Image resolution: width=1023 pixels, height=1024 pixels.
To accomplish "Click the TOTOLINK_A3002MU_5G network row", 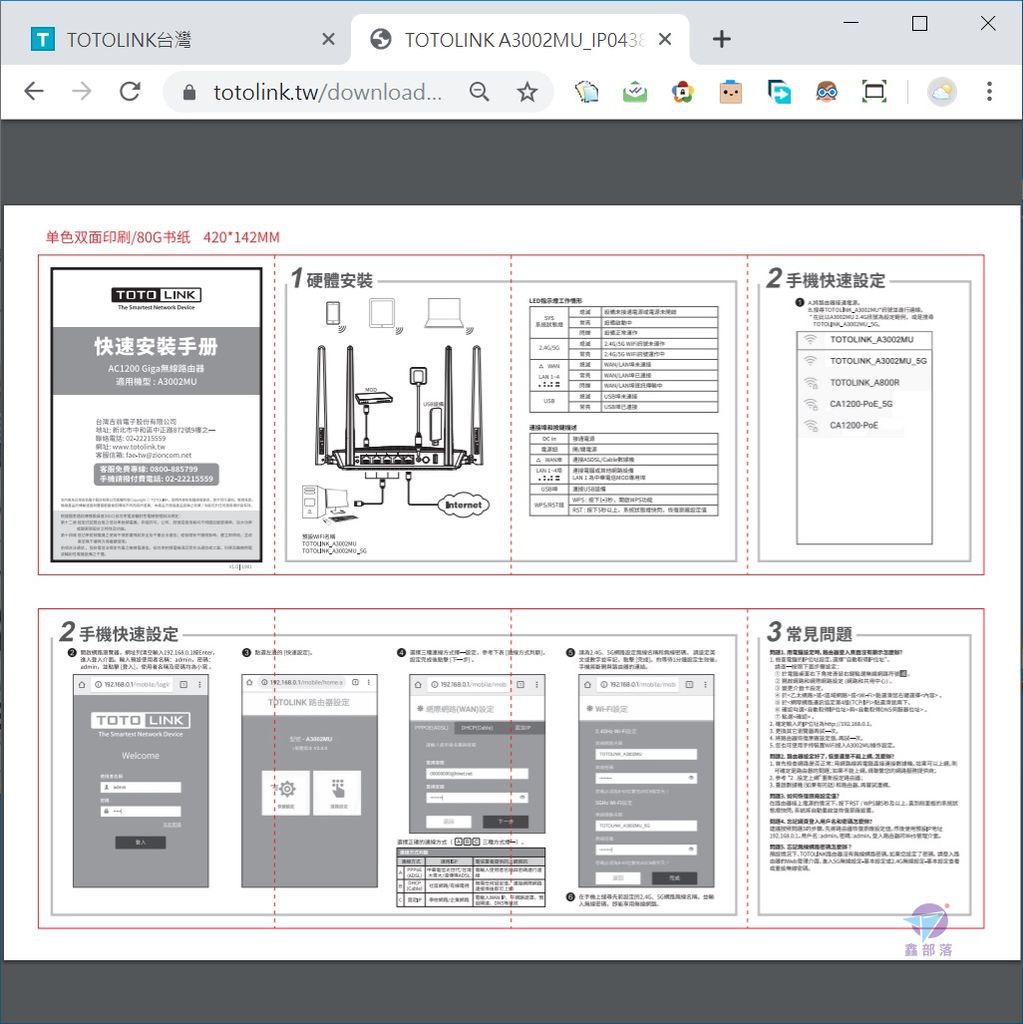I will point(864,360).
